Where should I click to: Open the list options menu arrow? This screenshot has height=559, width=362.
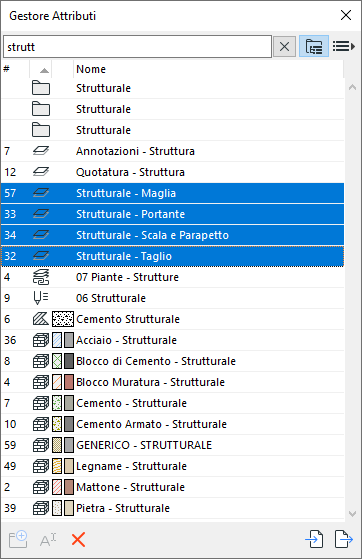(344, 46)
